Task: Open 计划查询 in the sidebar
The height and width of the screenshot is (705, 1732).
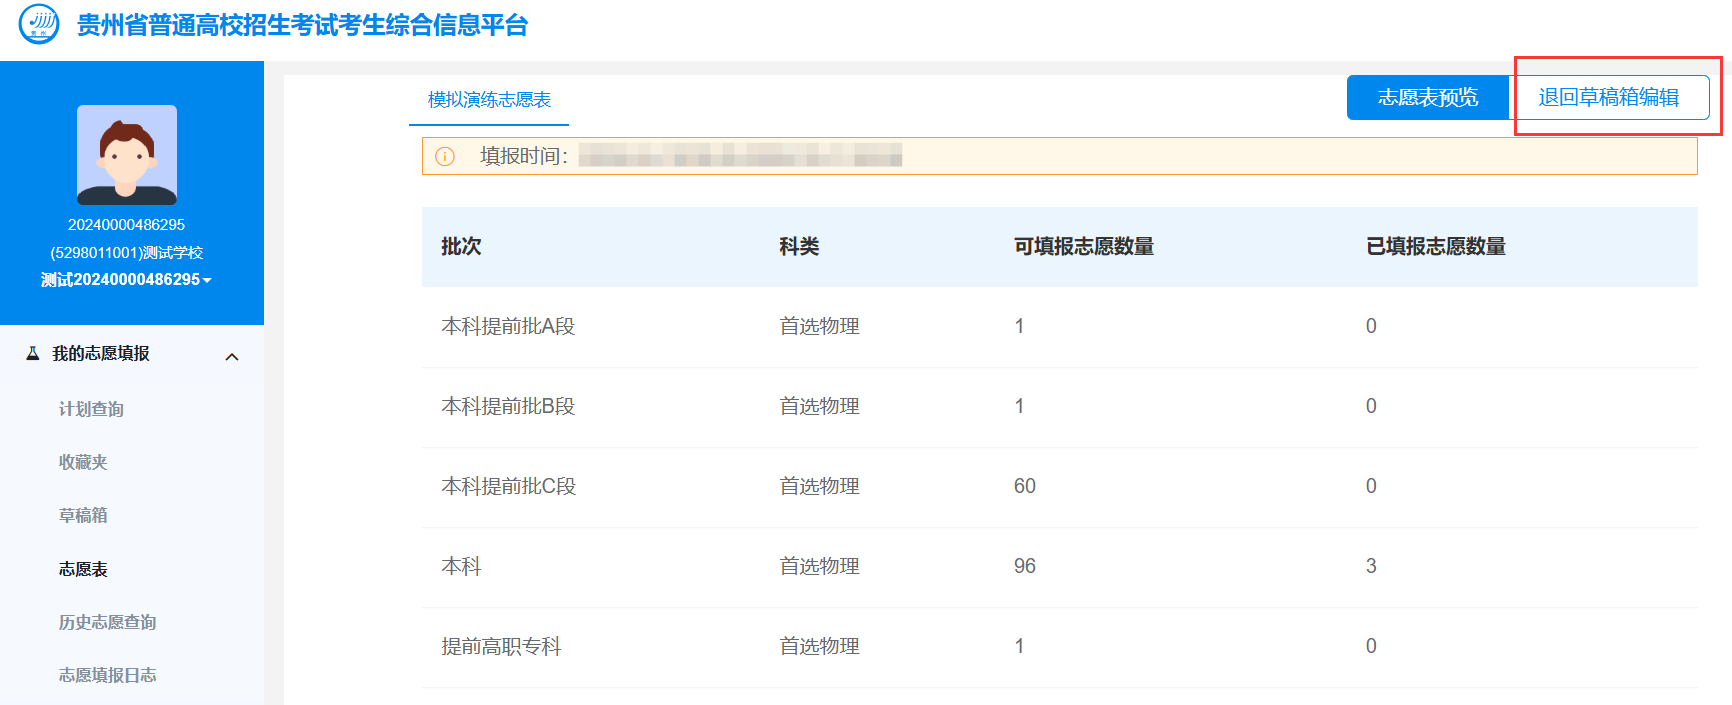Action: [91, 409]
